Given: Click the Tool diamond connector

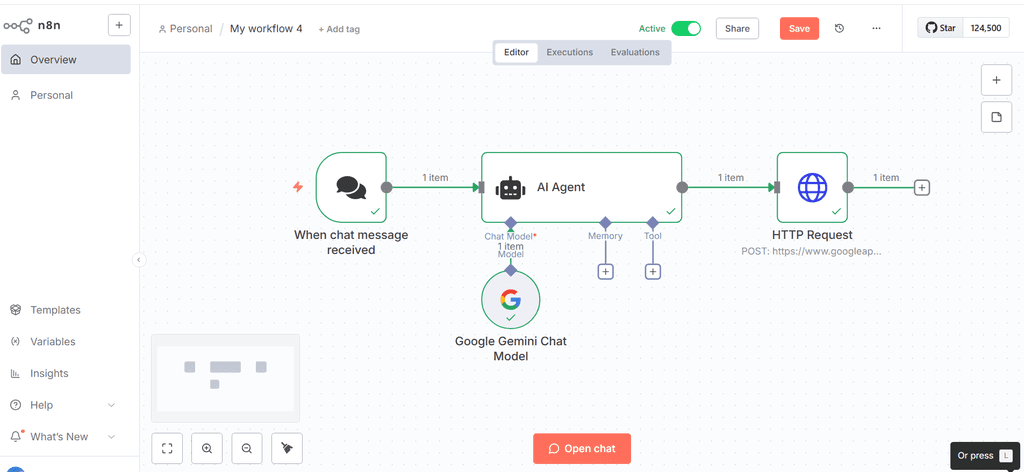Looking at the screenshot, I should [x=652, y=223].
